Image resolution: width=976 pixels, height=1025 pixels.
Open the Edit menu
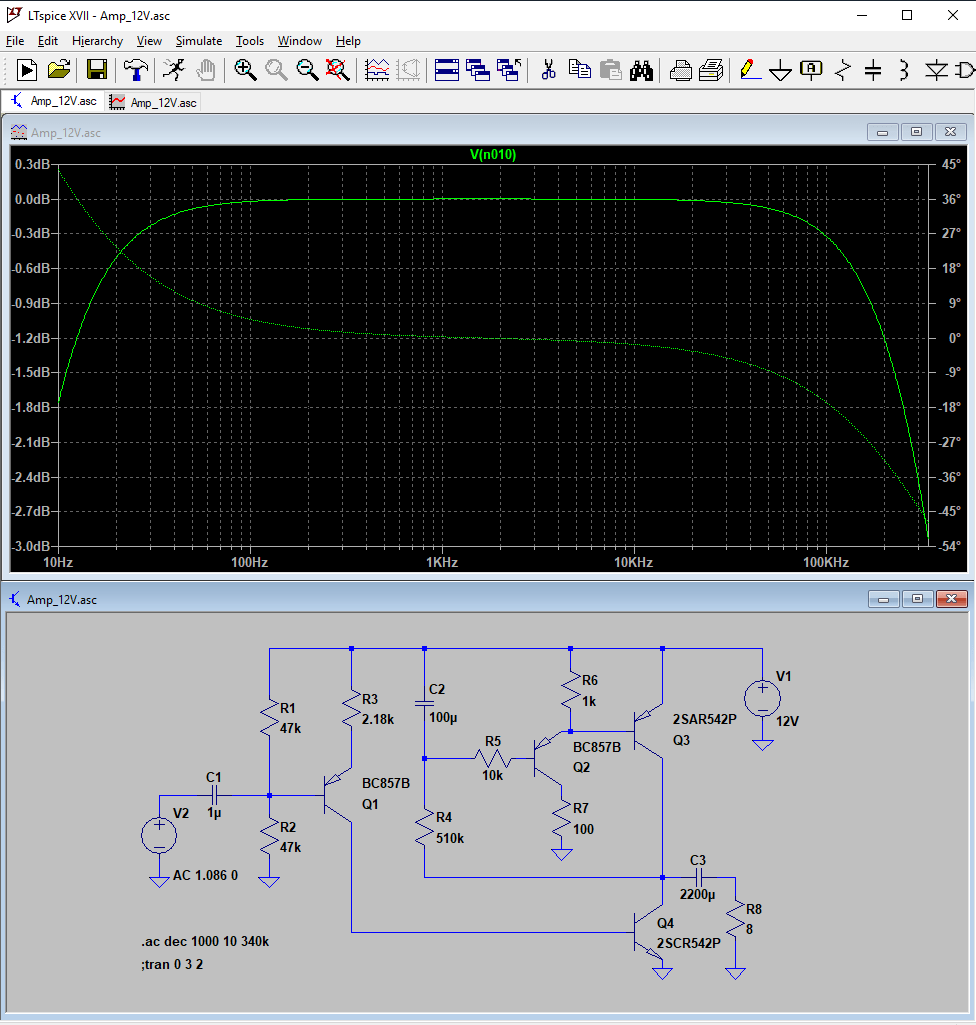(48, 41)
